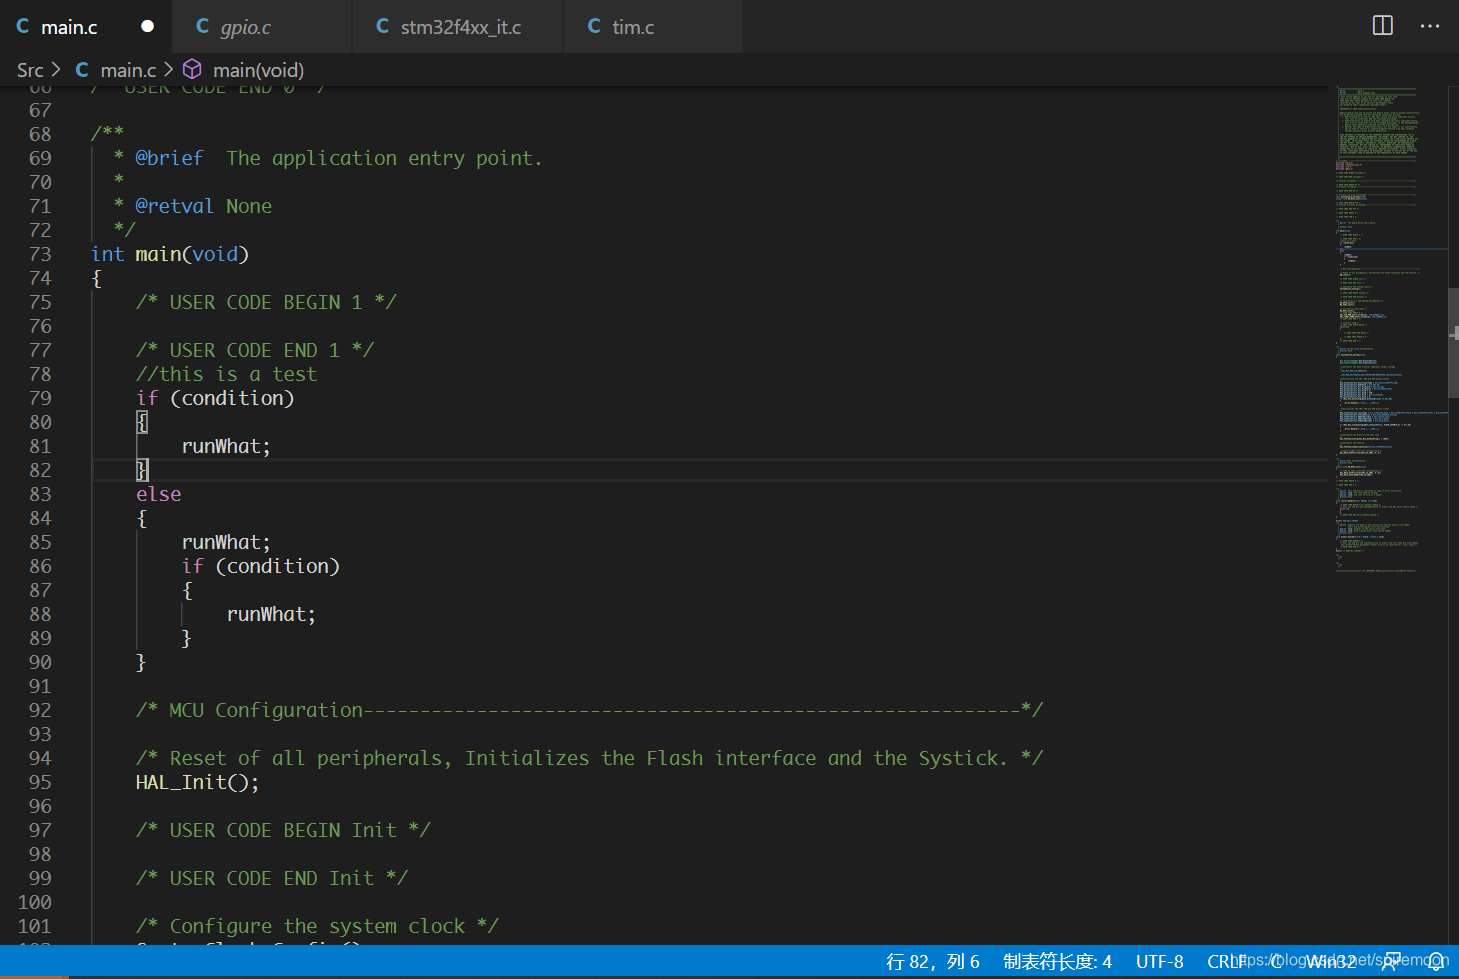Click line number 79 in gutter
1459x979 pixels.
[40, 398]
